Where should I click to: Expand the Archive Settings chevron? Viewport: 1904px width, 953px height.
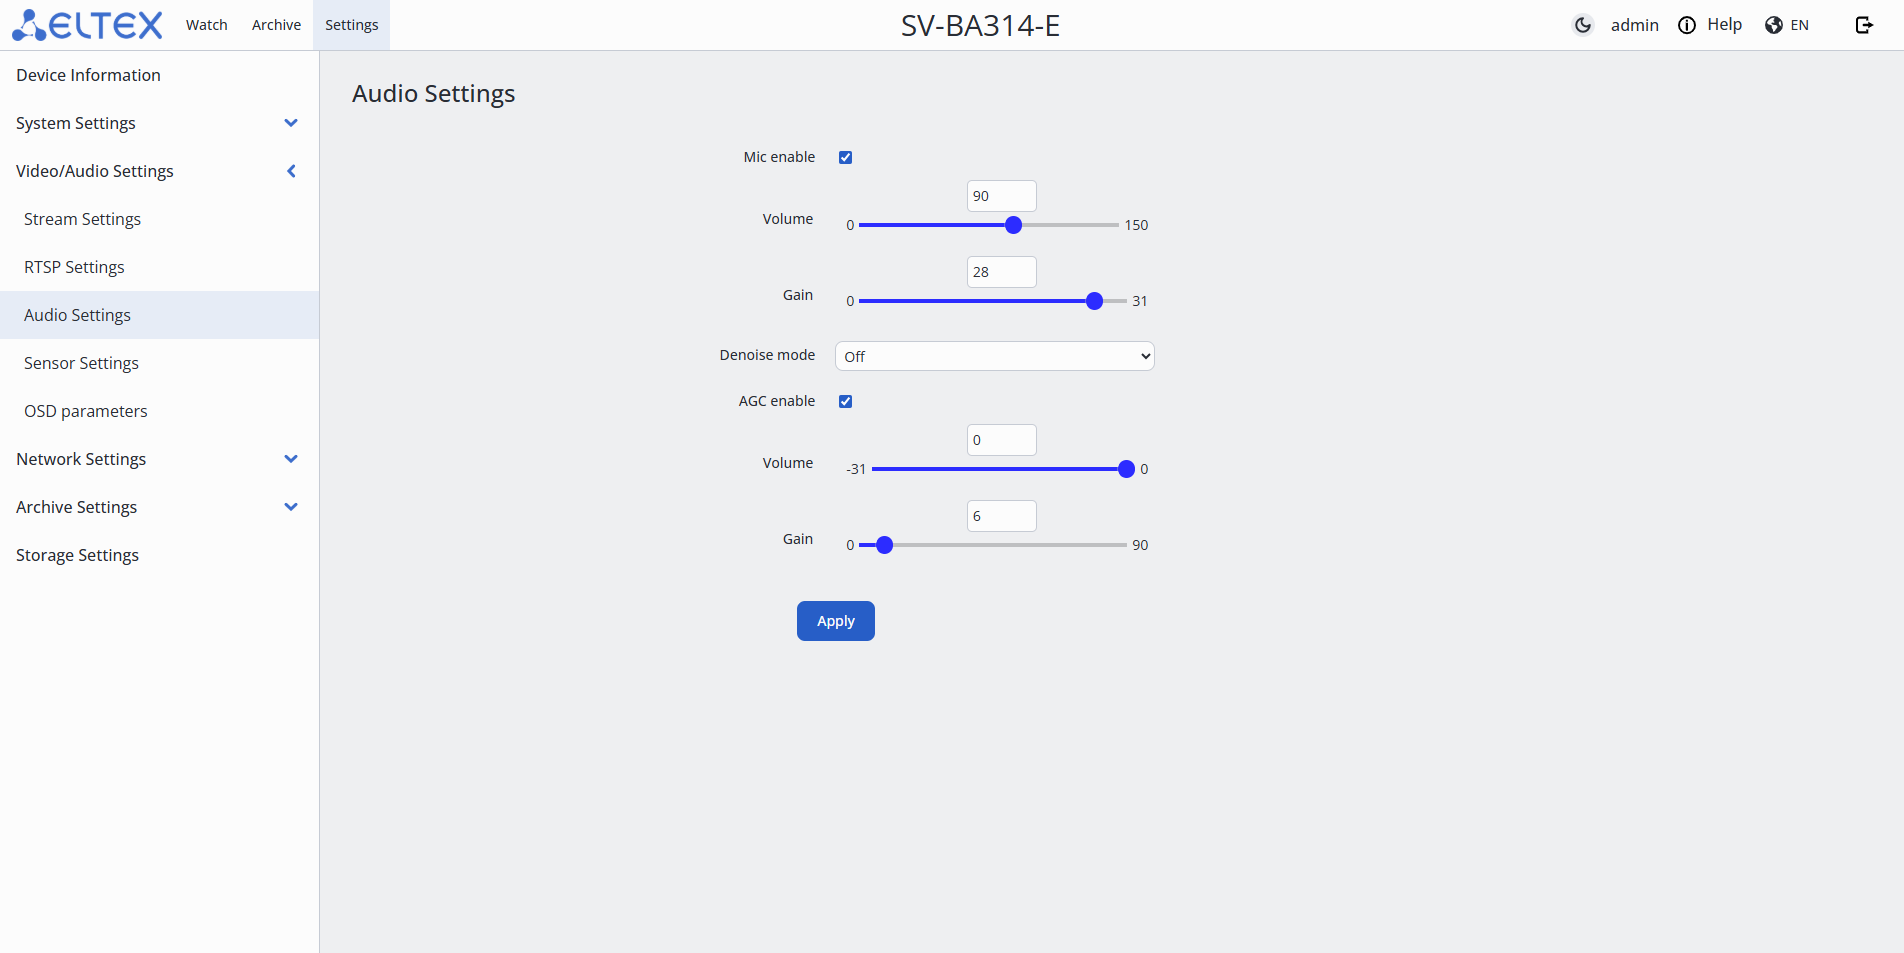291,507
